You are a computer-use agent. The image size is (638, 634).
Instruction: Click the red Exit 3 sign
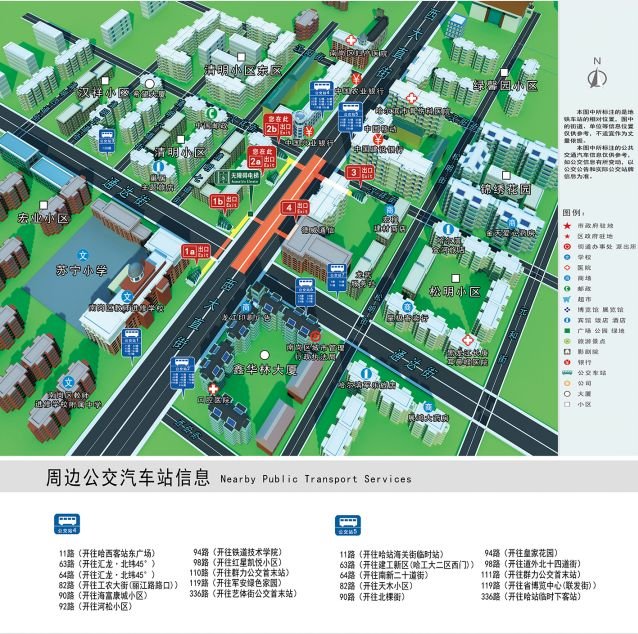[x=360, y=172]
